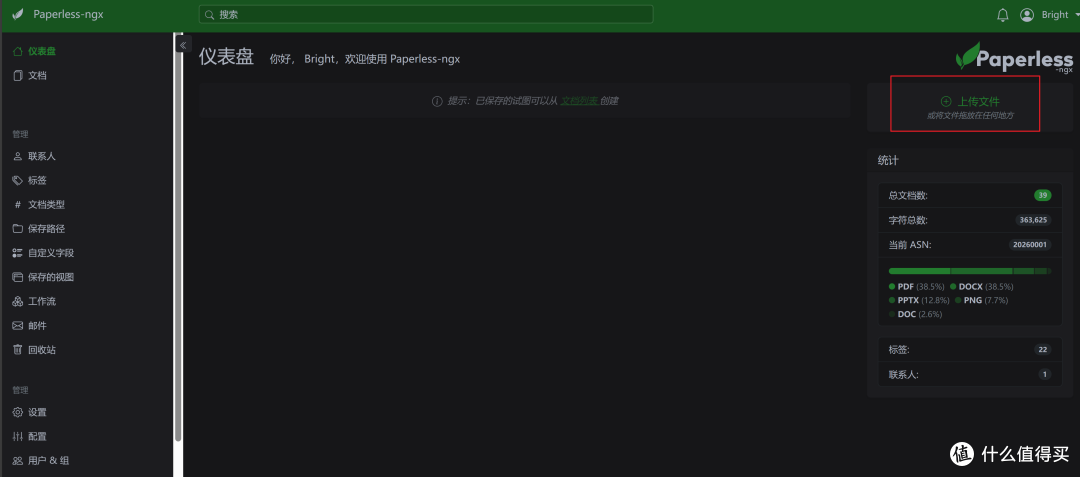The height and width of the screenshot is (477, 1080).
Task: Click the 统计 statistics heading
Action: coord(888,160)
